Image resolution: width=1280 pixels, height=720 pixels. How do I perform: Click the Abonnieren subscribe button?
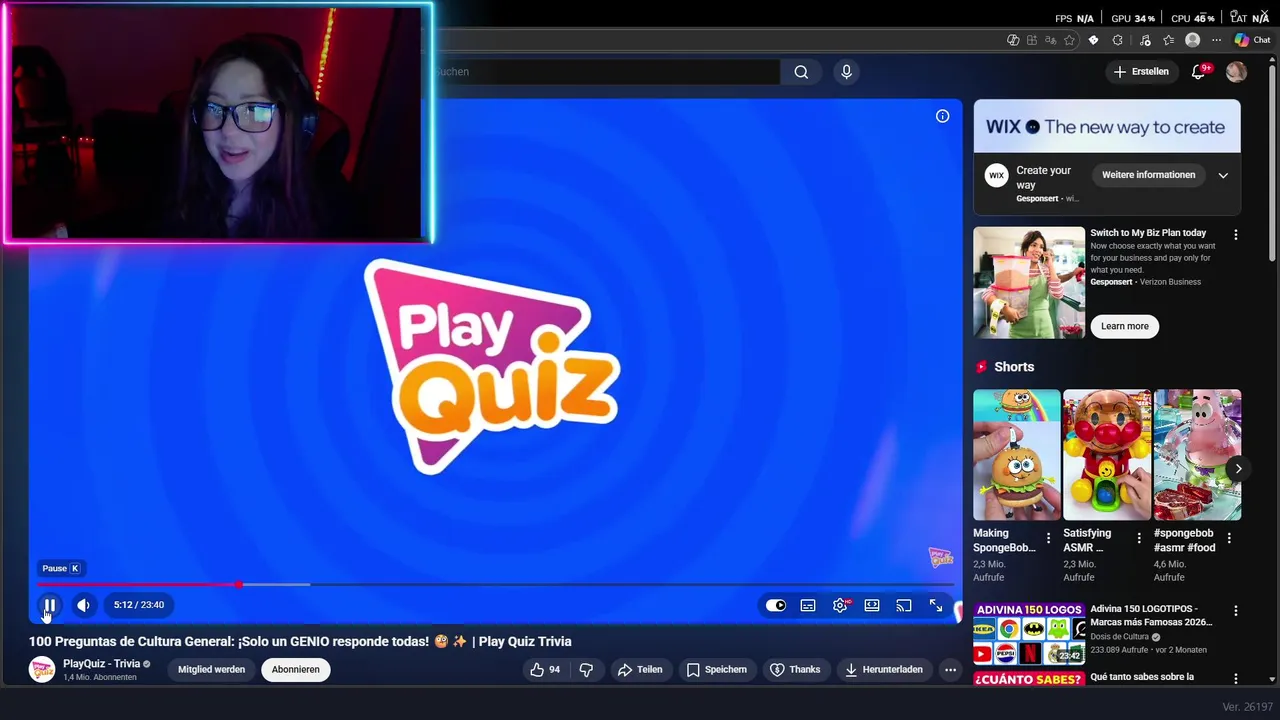[x=296, y=670]
